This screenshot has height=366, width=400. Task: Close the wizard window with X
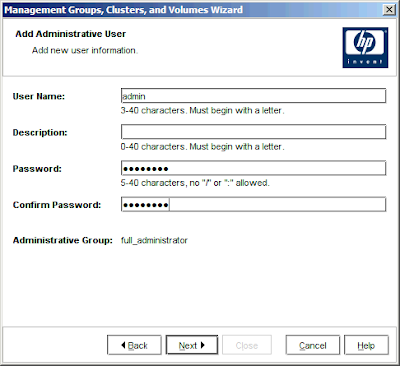389,10
